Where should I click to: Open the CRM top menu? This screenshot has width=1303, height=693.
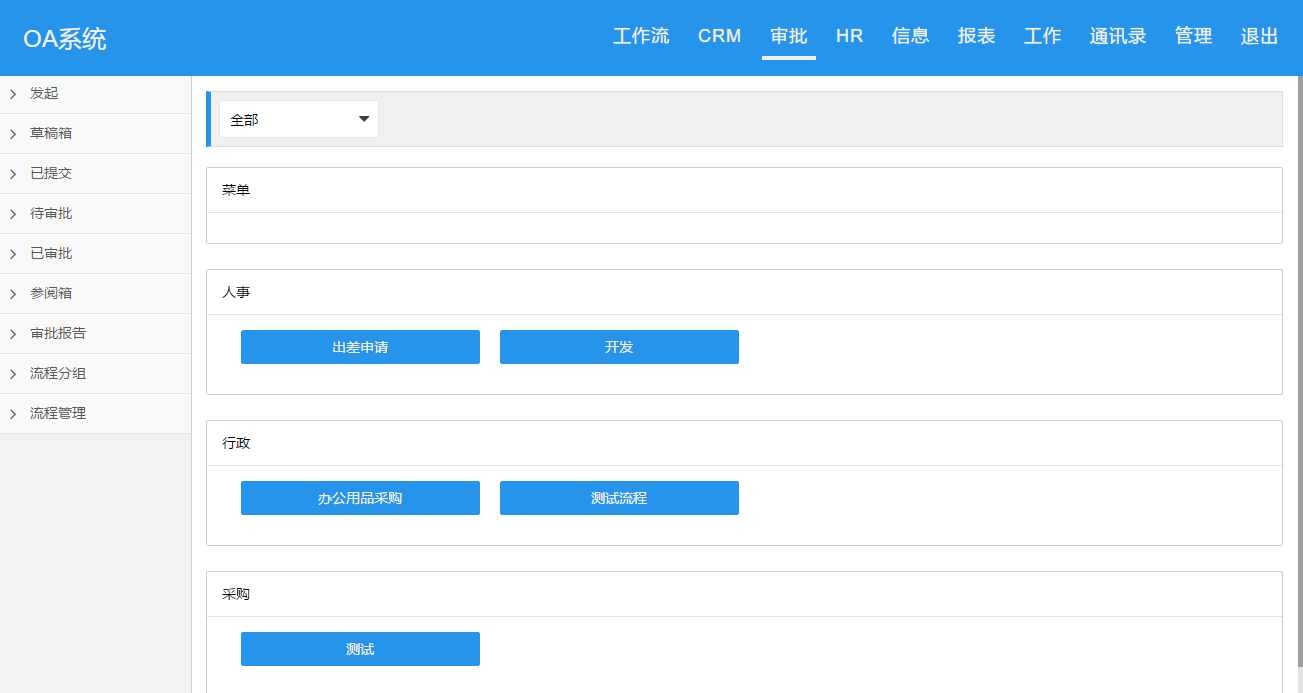point(719,37)
